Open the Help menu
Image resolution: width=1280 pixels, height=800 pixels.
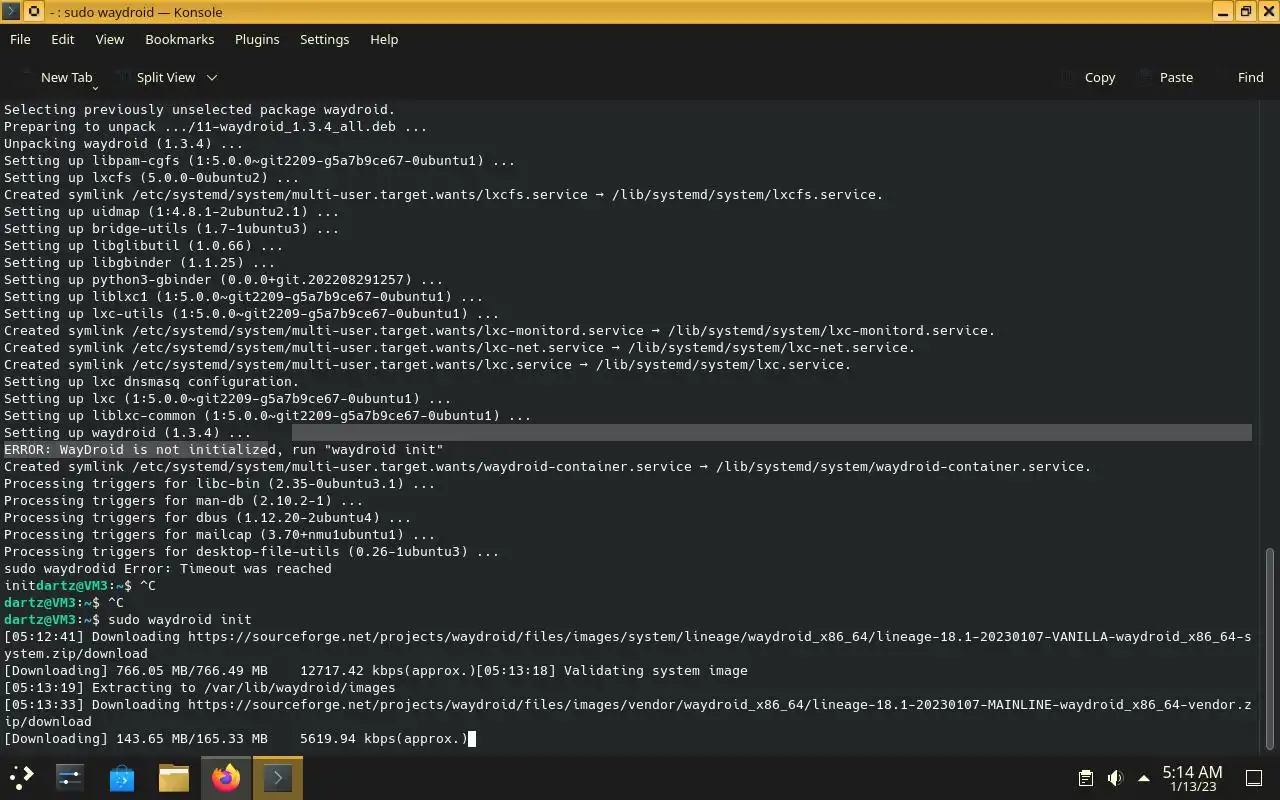click(384, 39)
